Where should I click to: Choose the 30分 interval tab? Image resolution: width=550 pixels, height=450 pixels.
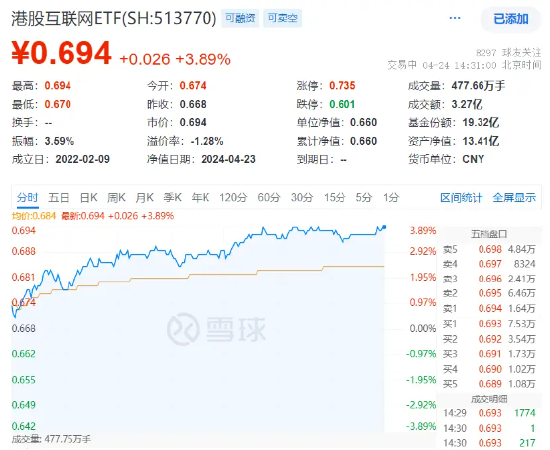tap(302, 197)
